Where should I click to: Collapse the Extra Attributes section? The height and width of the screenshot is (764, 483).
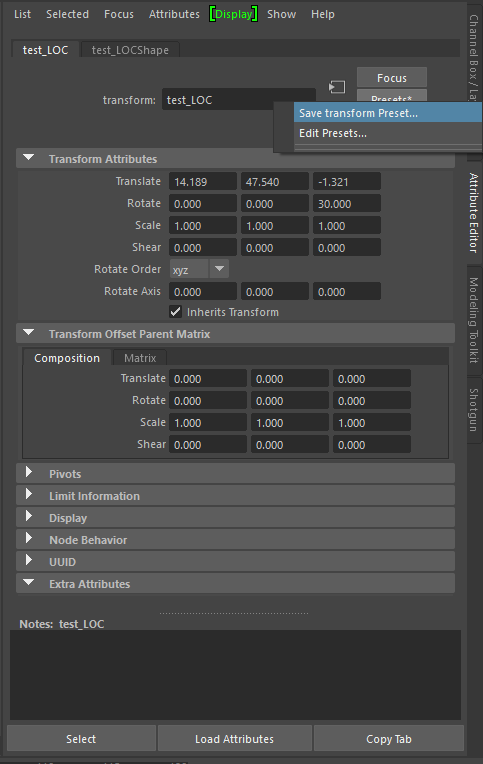[29, 583]
